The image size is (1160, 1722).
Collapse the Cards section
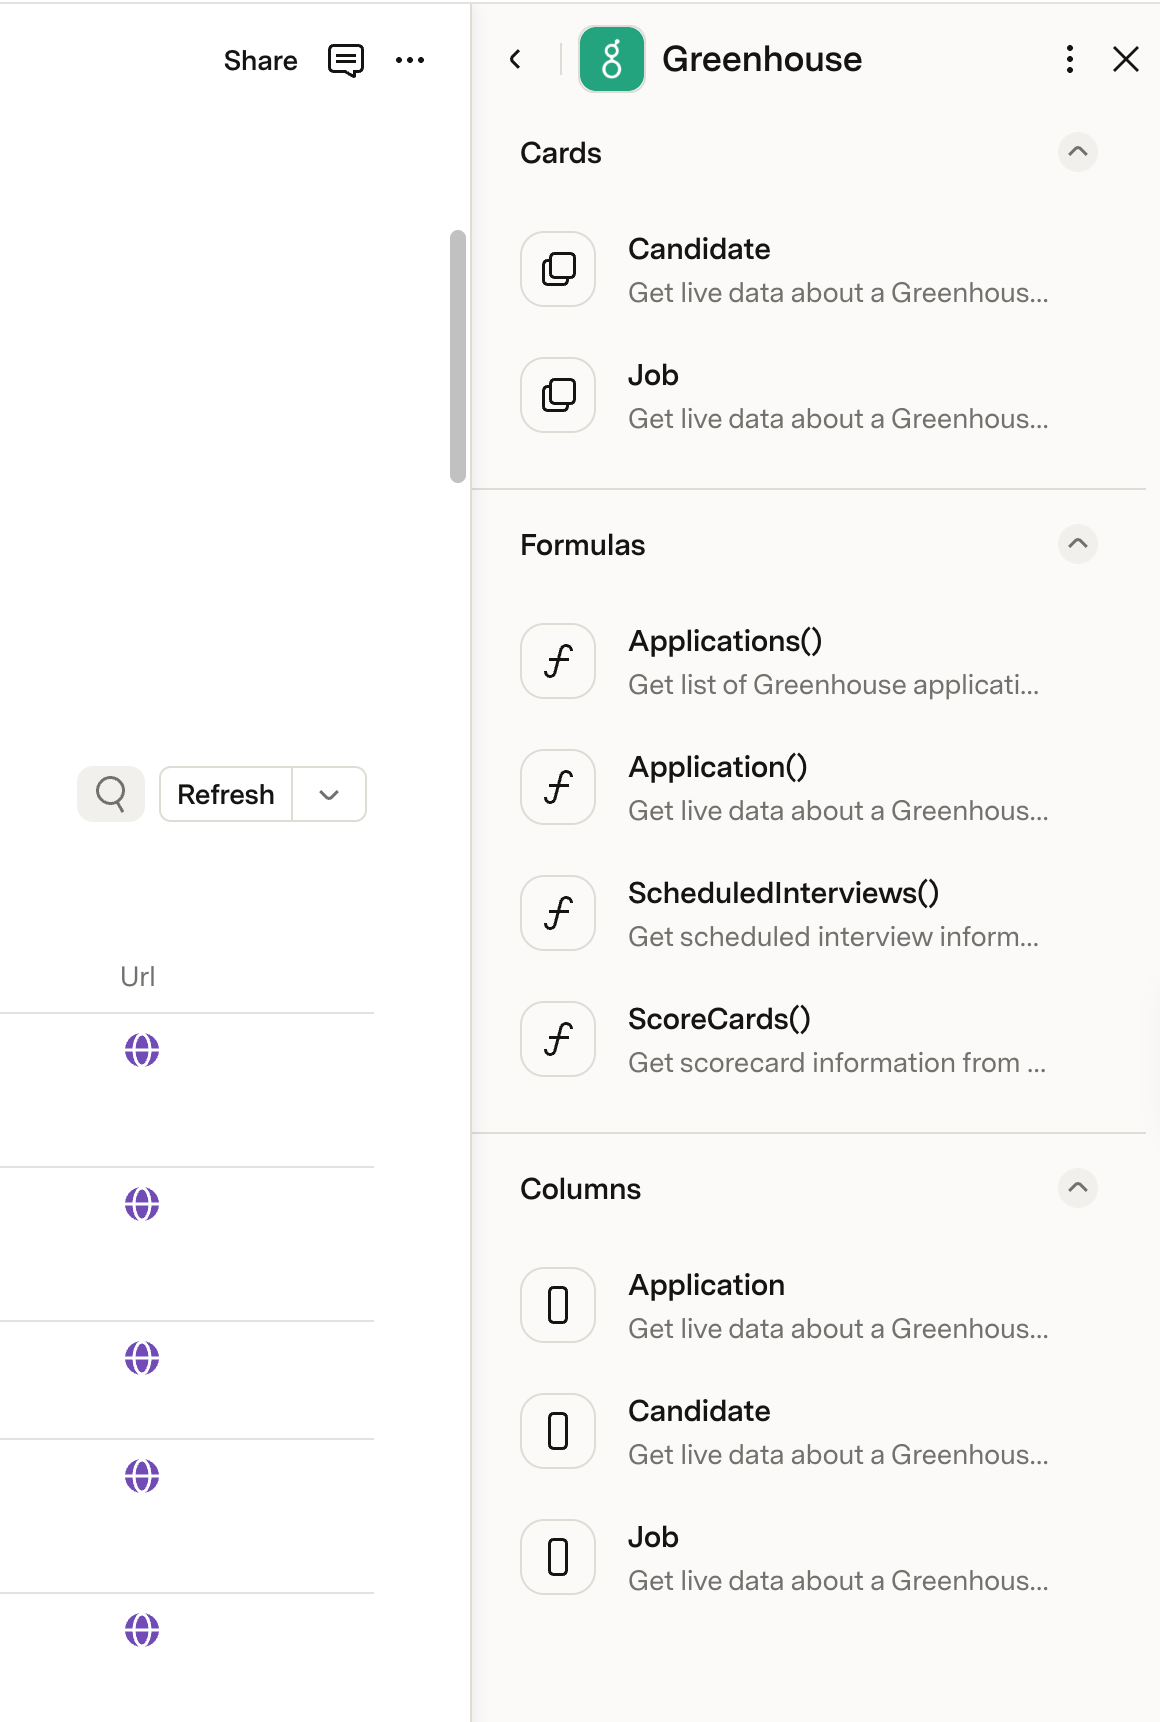pos(1078,152)
